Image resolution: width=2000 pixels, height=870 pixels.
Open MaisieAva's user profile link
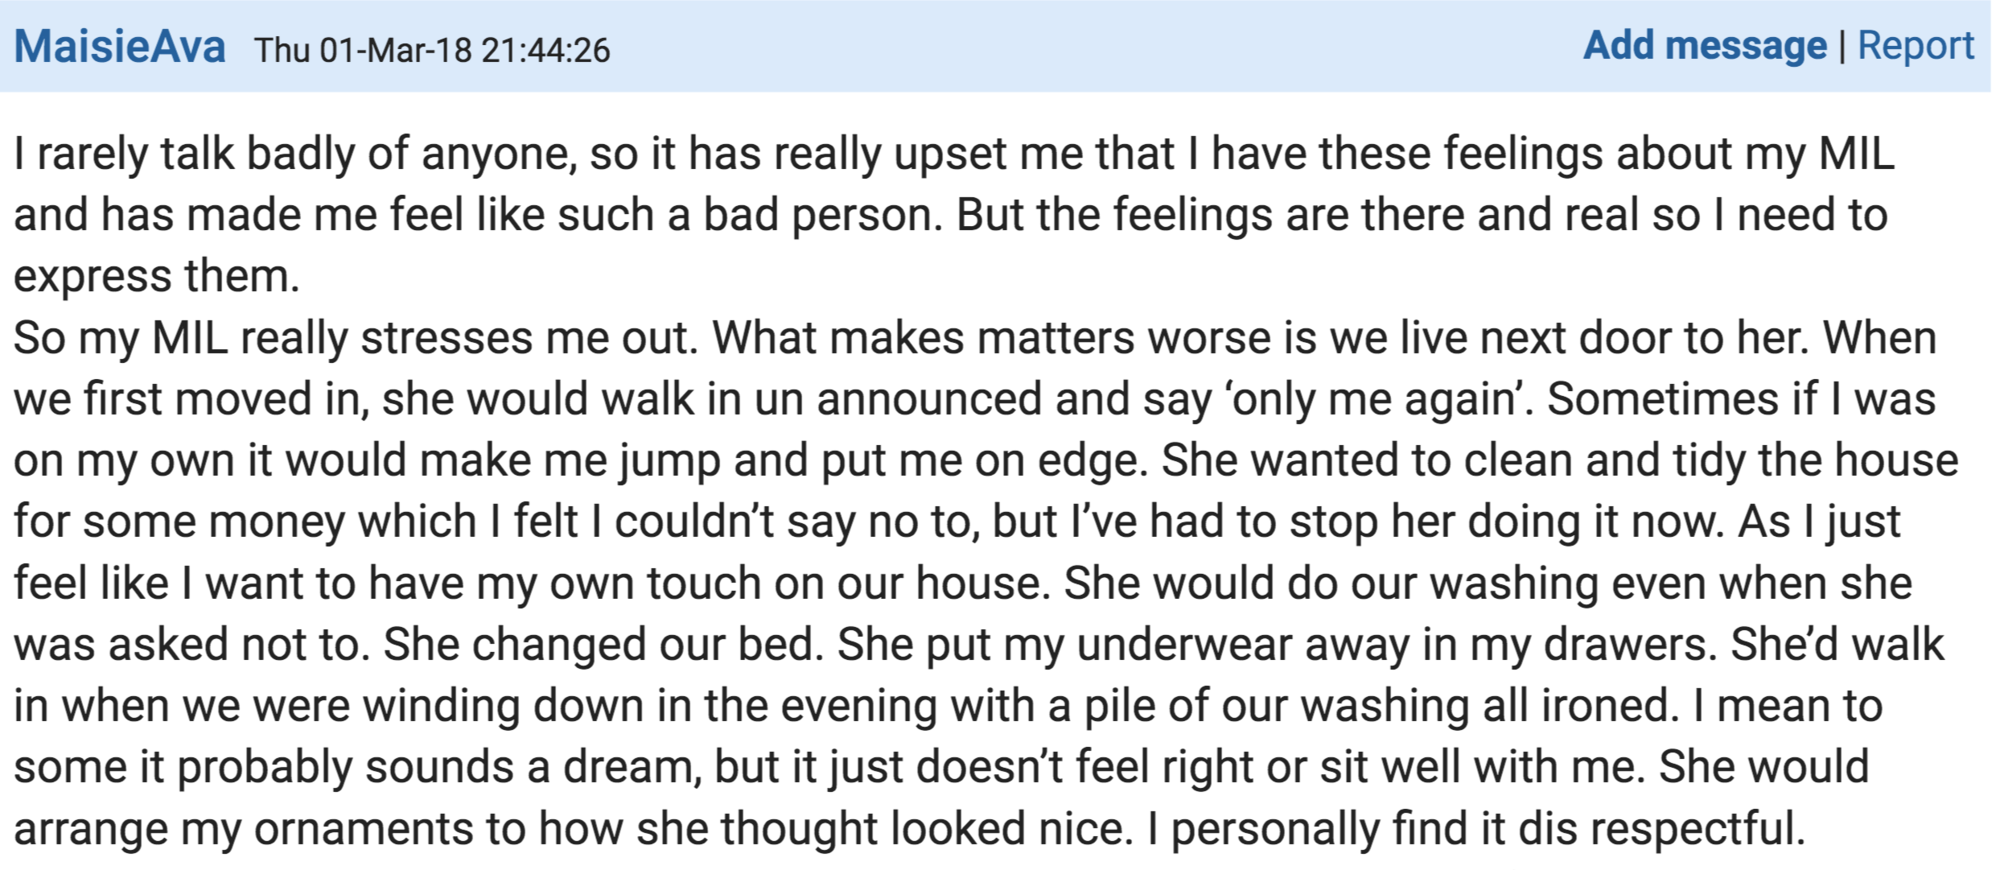pos(120,47)
